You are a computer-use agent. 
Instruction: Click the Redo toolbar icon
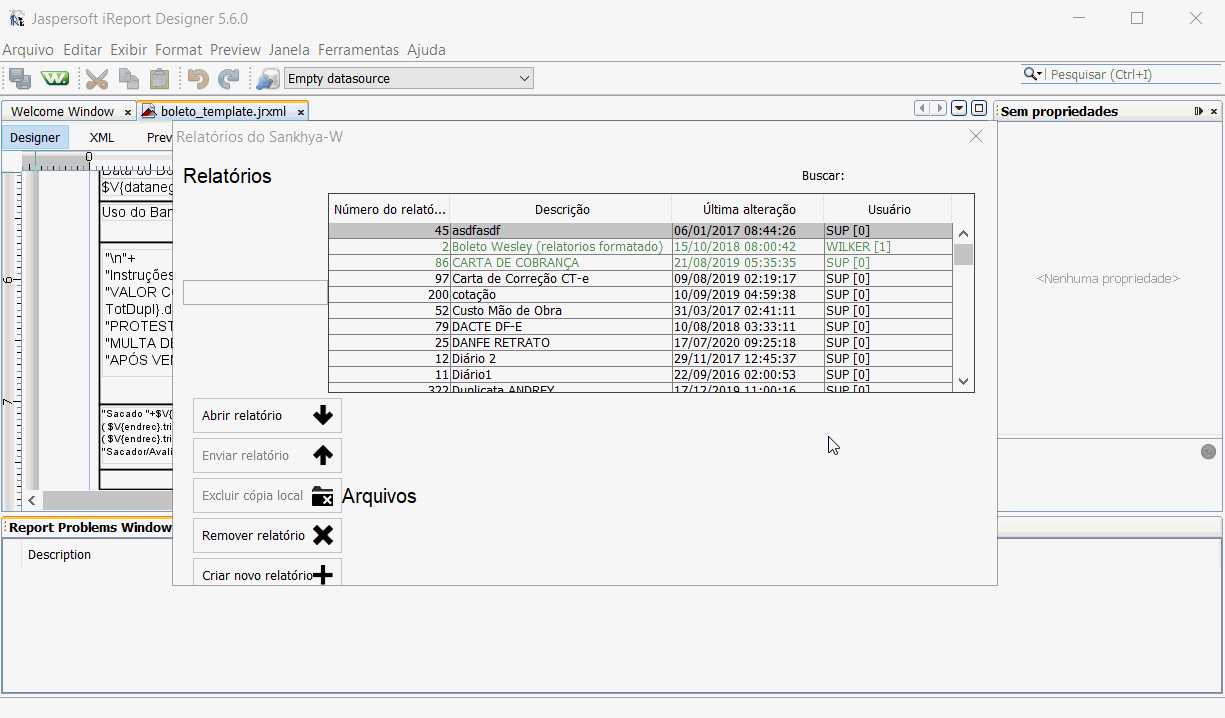point(229,78)
